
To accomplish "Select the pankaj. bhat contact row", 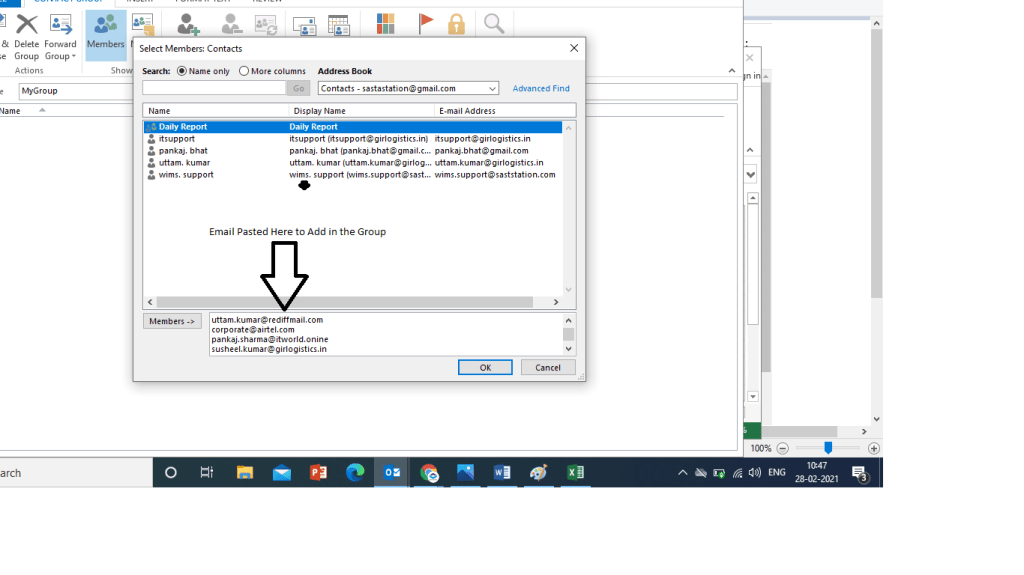I will [x=184, y=150].
